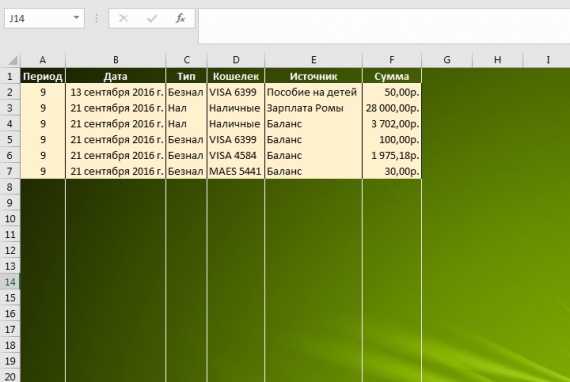570x382 pixels.
Task: Select 'VISA 6399' cell in row 2
Action: (236, 92)
